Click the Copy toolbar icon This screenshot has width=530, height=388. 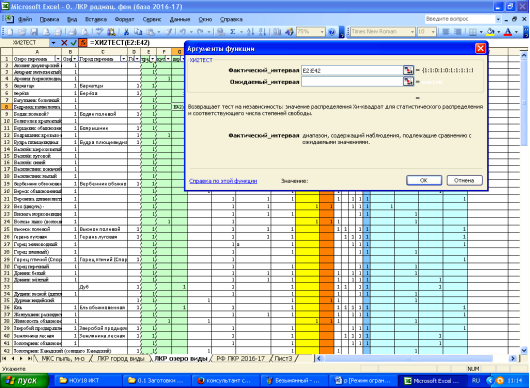pos(138,32)
